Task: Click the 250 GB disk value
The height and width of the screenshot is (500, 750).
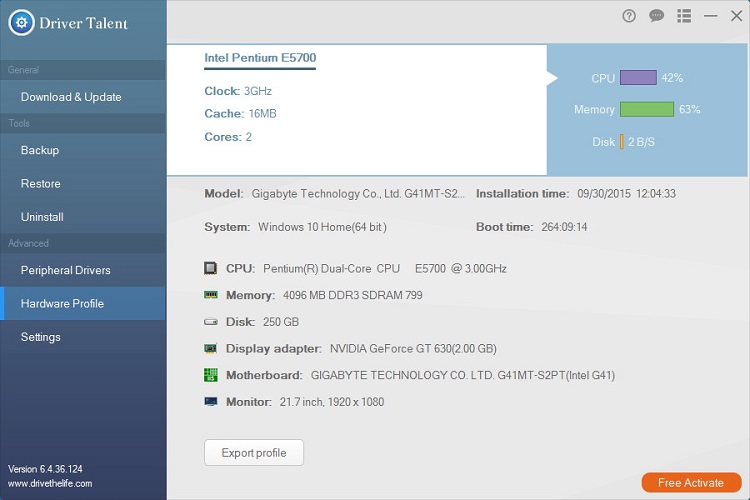Action: (281, 322)
